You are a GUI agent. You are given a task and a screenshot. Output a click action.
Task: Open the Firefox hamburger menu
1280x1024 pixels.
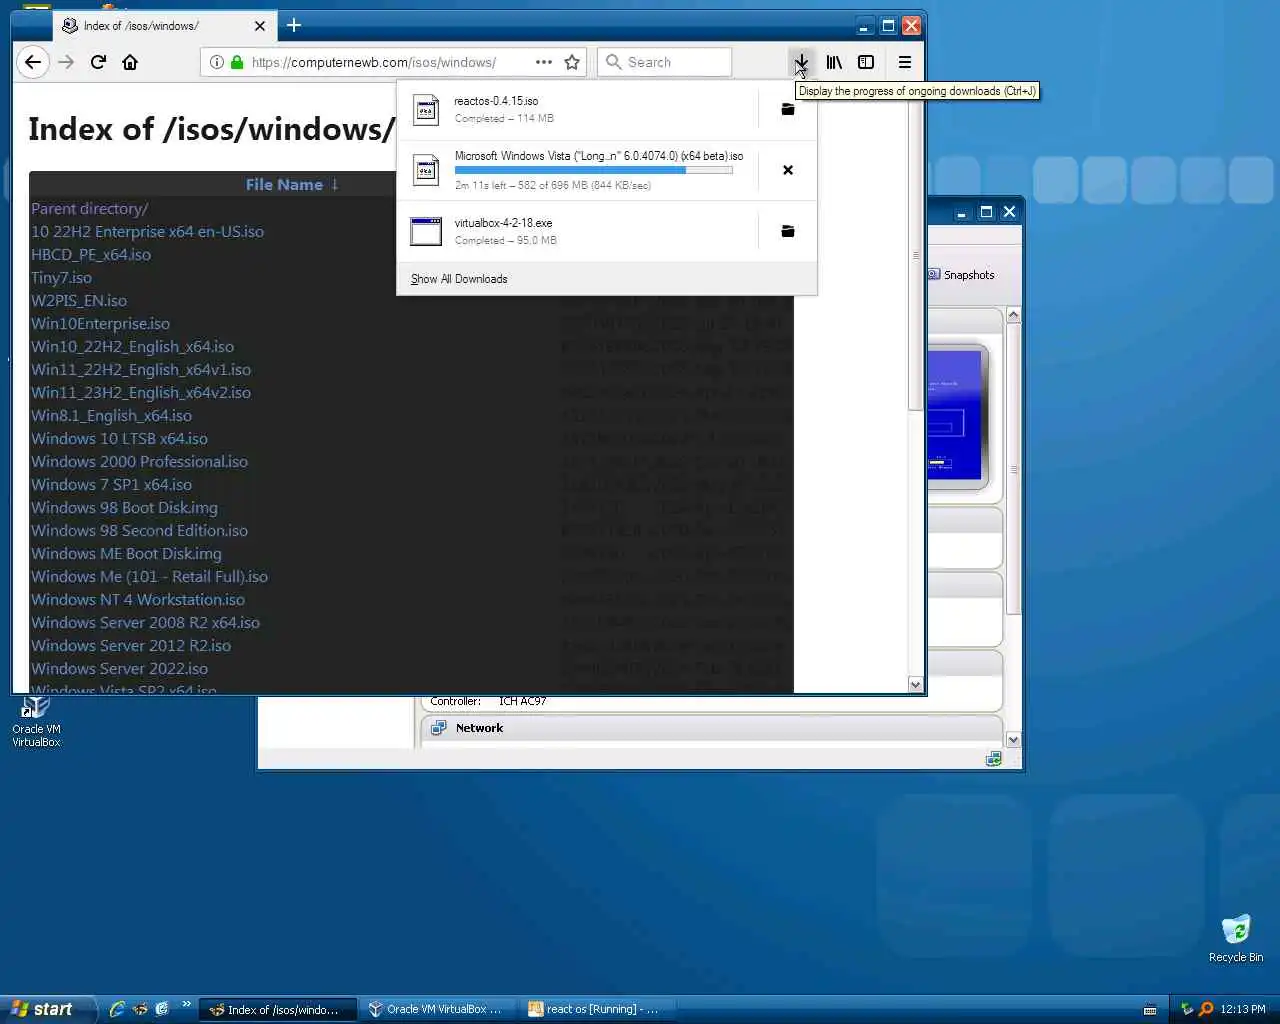(904, 62)
